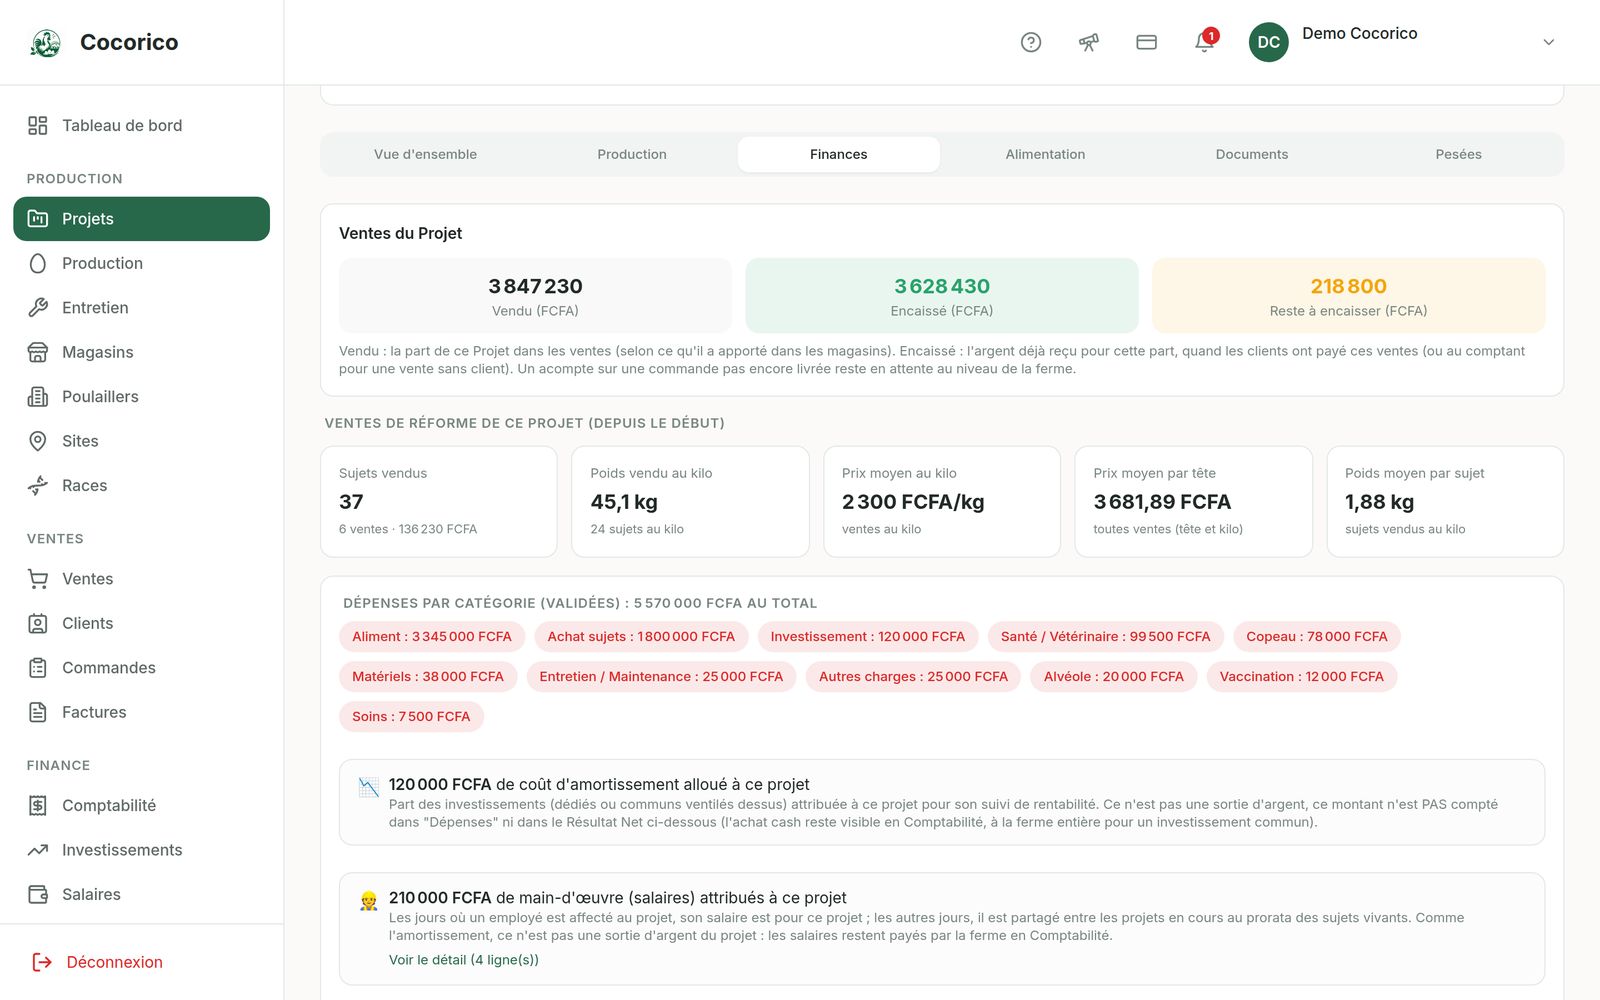Open the help question mark icon

tap(1031, 42)
